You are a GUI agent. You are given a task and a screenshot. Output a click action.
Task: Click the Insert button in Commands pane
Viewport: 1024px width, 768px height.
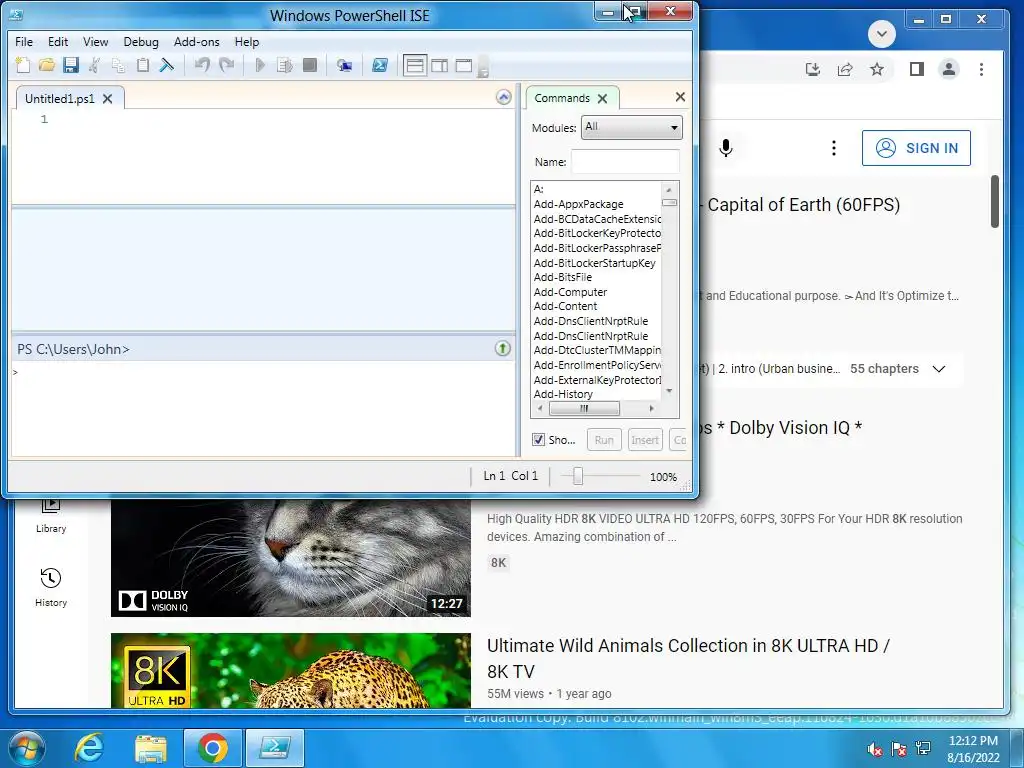coord(645,440)
